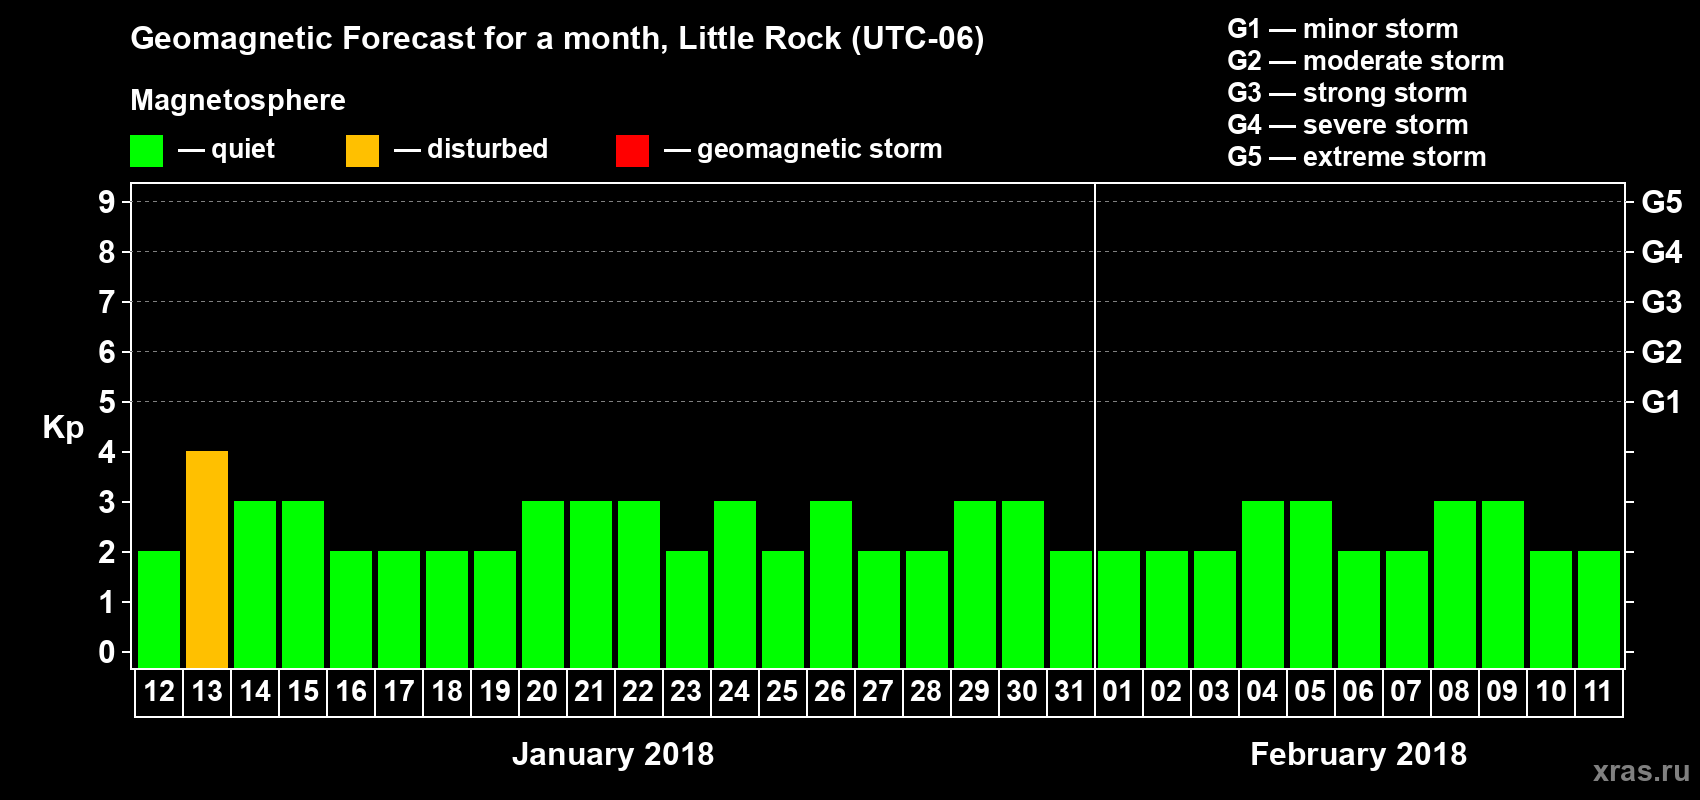Select the bar for February 09

pos(1503,584)
